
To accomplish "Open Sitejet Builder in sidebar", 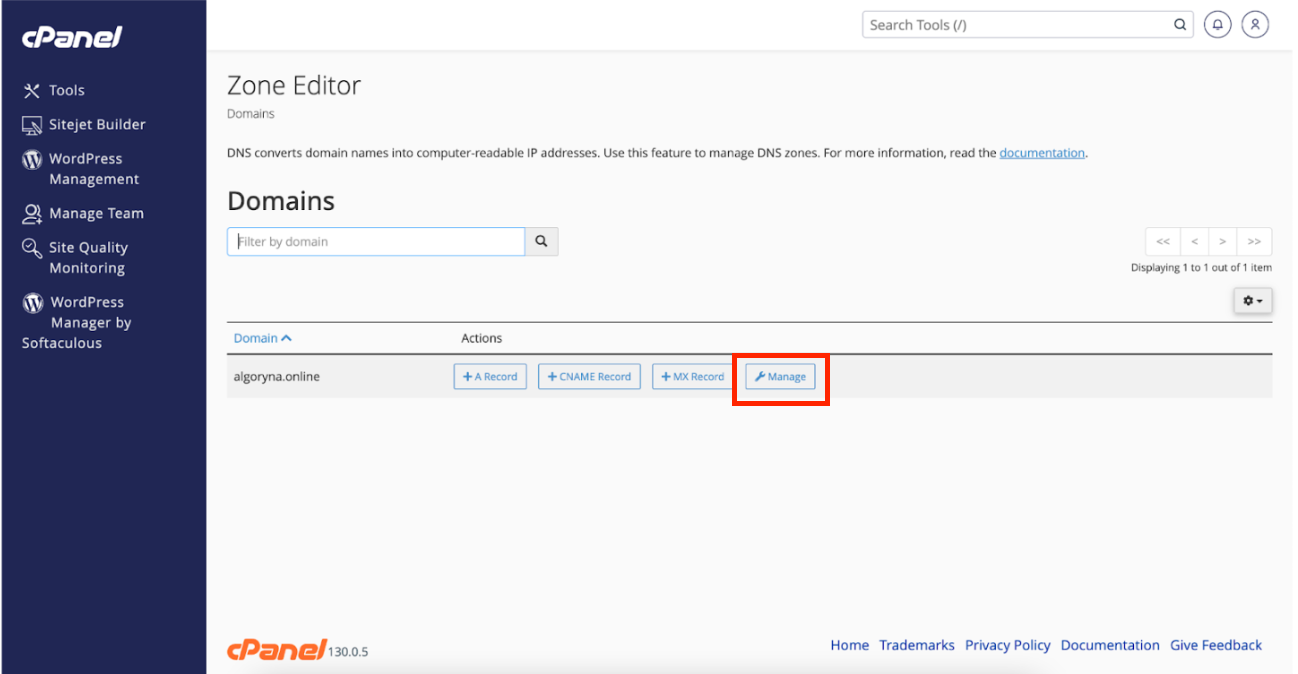I will tap(96, 125).
